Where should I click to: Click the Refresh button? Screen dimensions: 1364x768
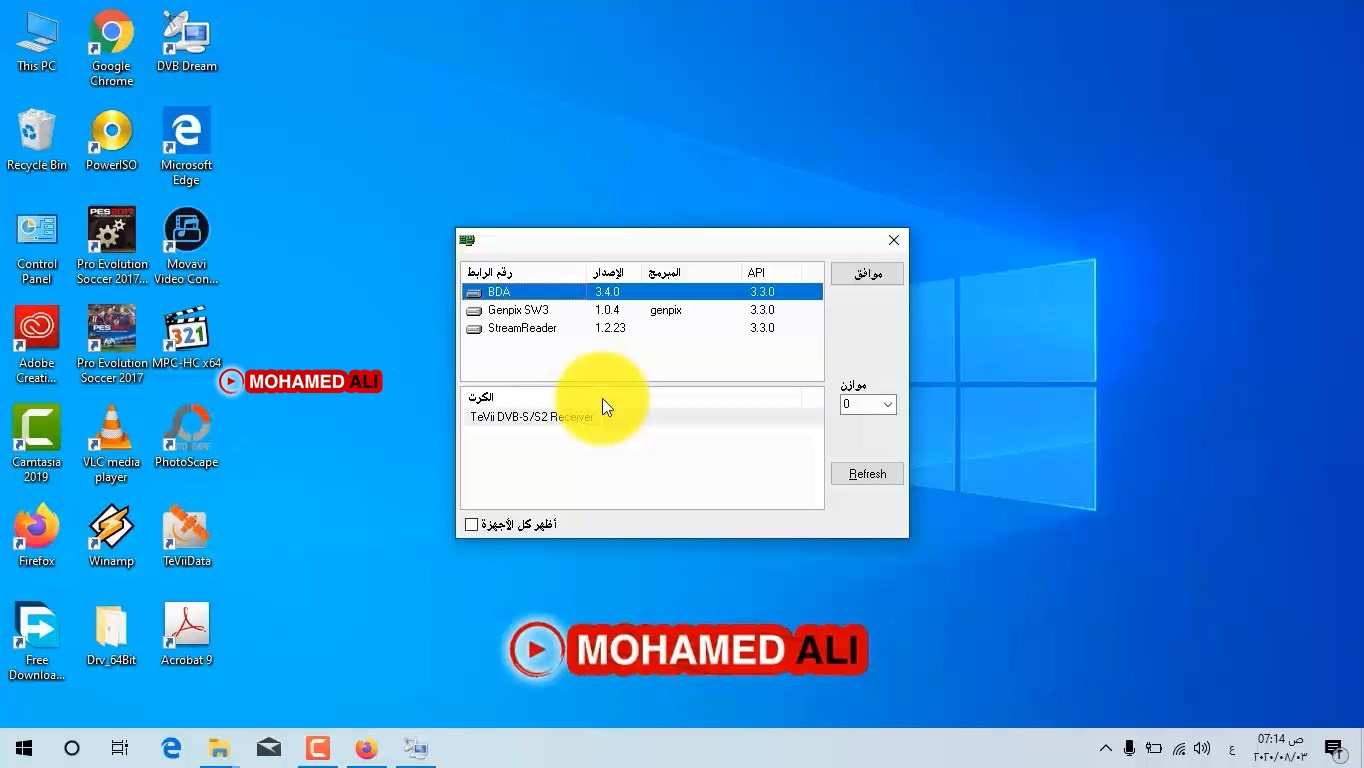click(x=867, y=474)
